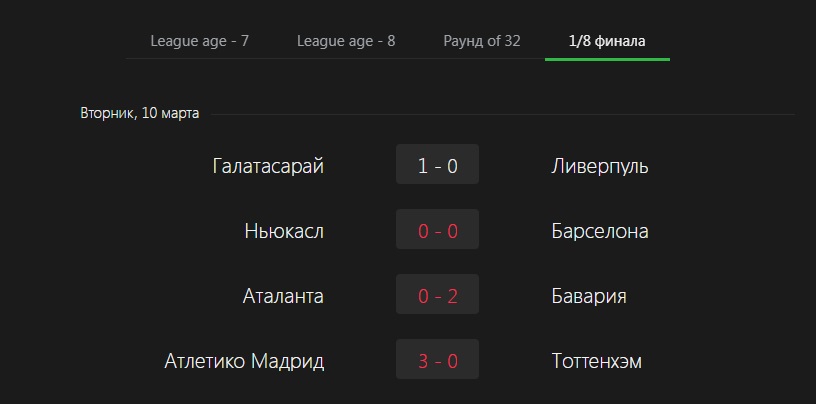Screen dimensions: 816x404
Task: Open the Атлетико Мадрид team link
Action: pos(244,361)
